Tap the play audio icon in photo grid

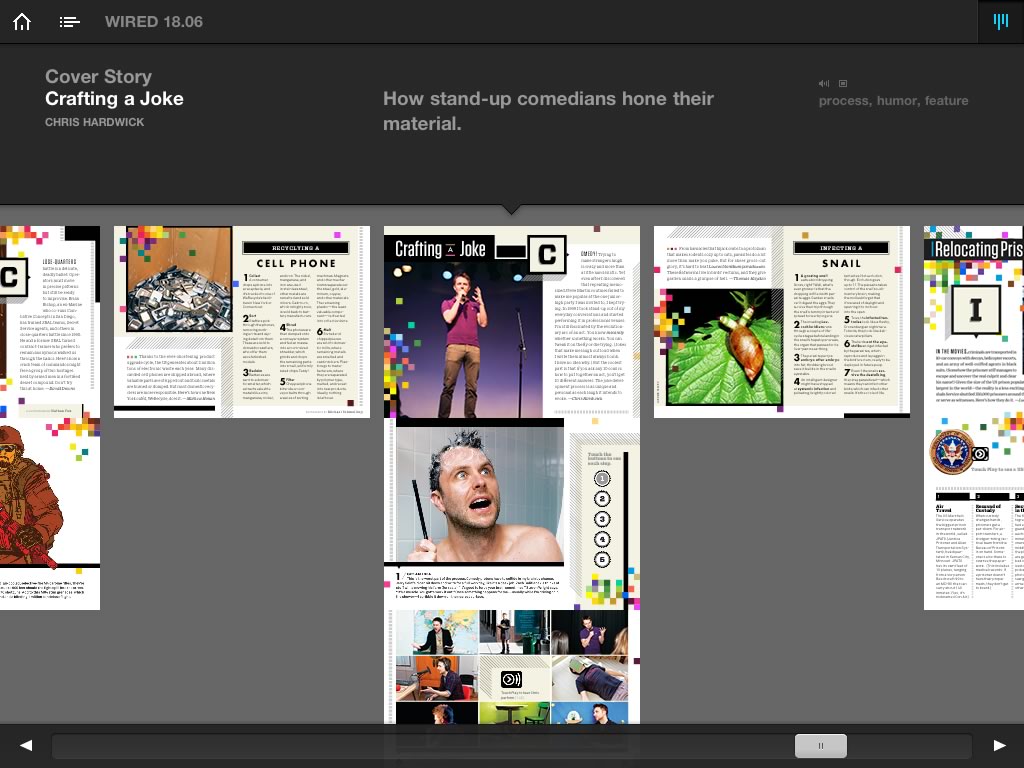point(511,679)
